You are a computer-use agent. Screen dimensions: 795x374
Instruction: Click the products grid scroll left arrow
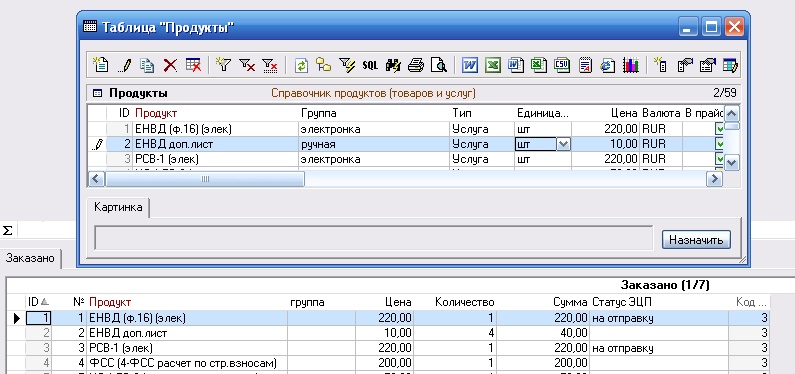click(96, 179)
